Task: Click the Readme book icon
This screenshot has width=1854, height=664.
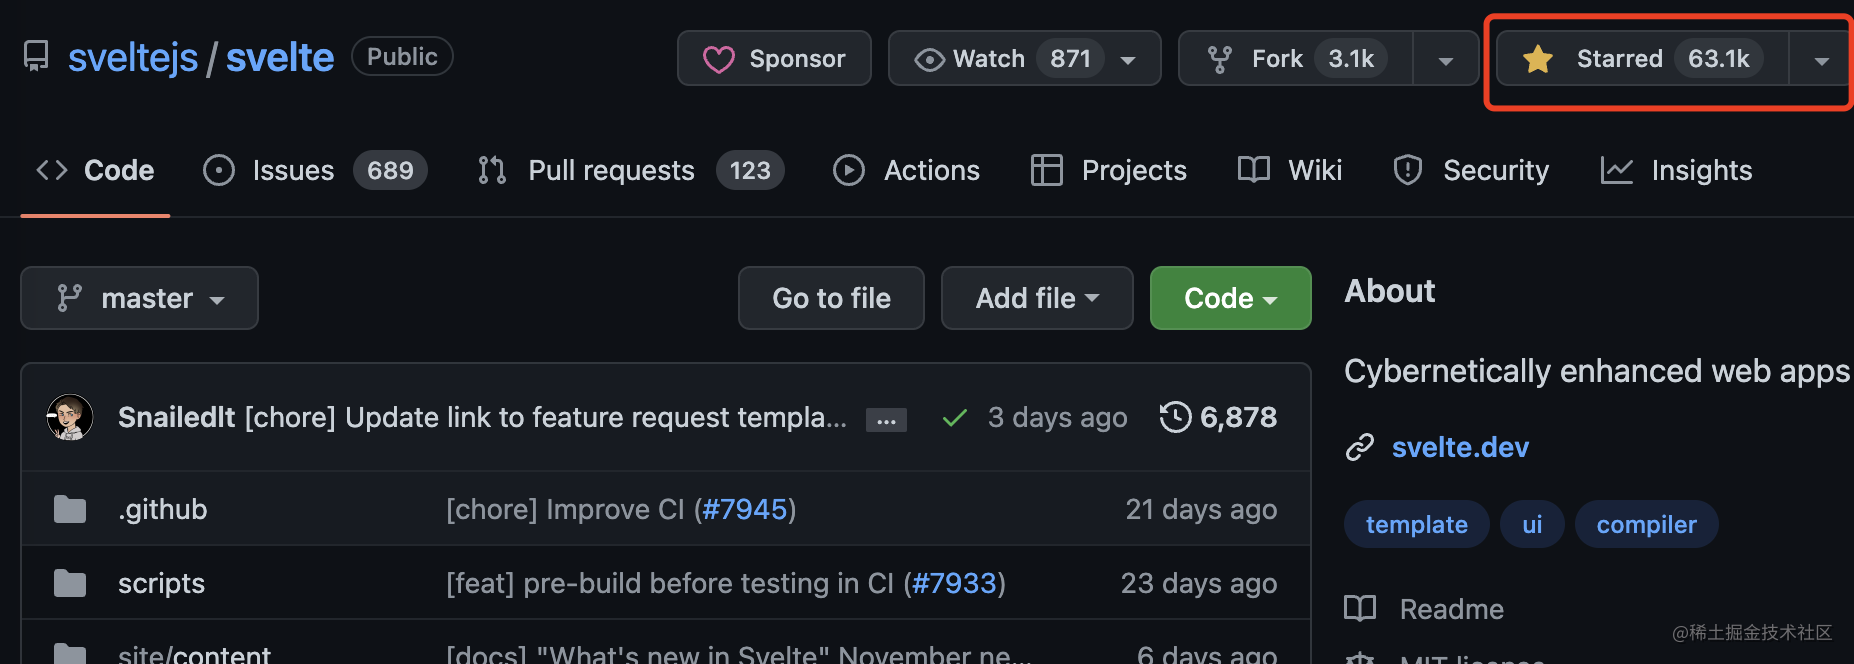Action: tap(1360, 608)
